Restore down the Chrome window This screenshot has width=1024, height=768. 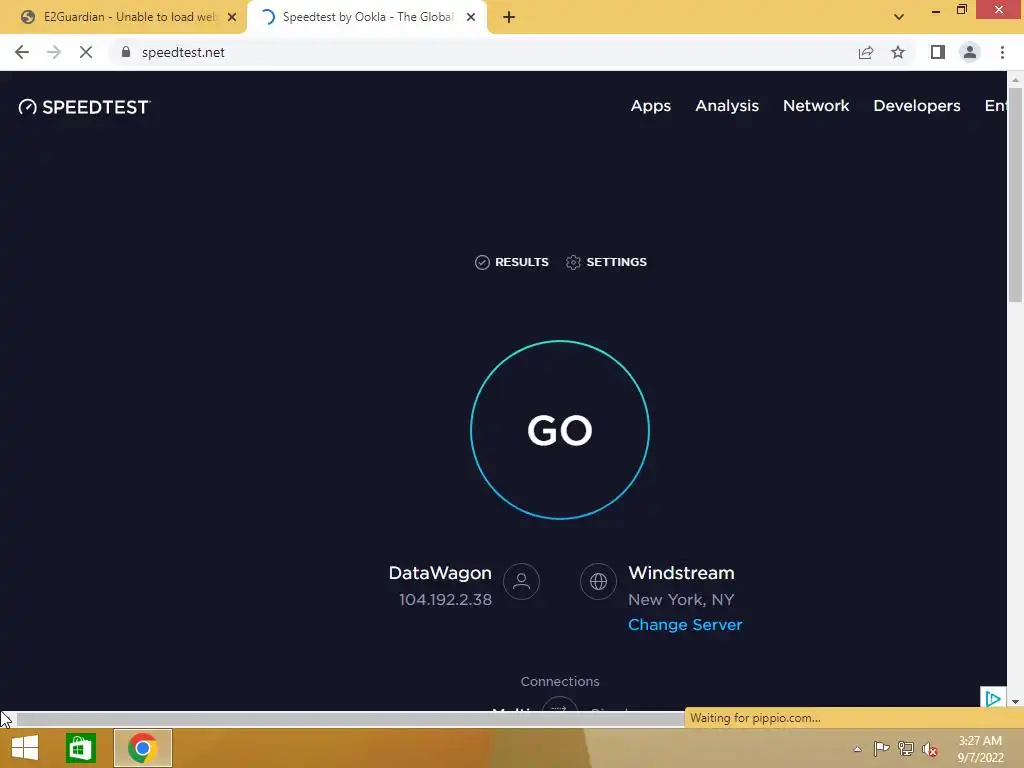961,10
